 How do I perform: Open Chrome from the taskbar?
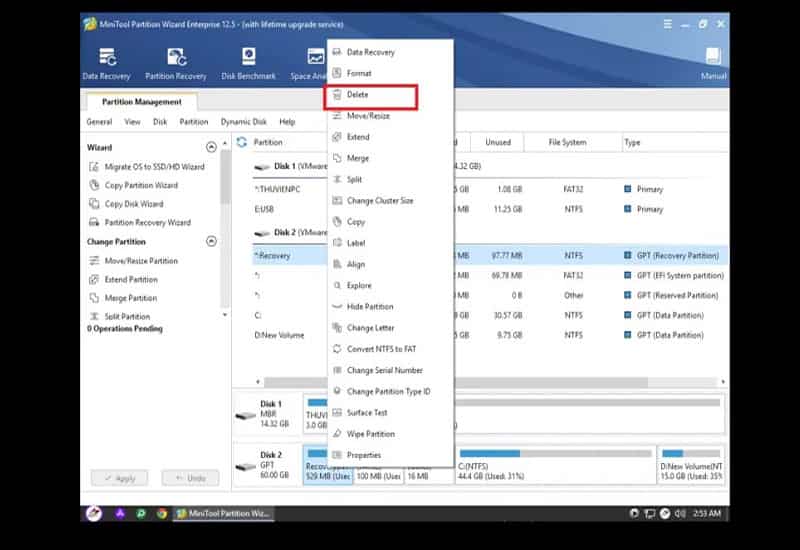click(x=162, y=513)
